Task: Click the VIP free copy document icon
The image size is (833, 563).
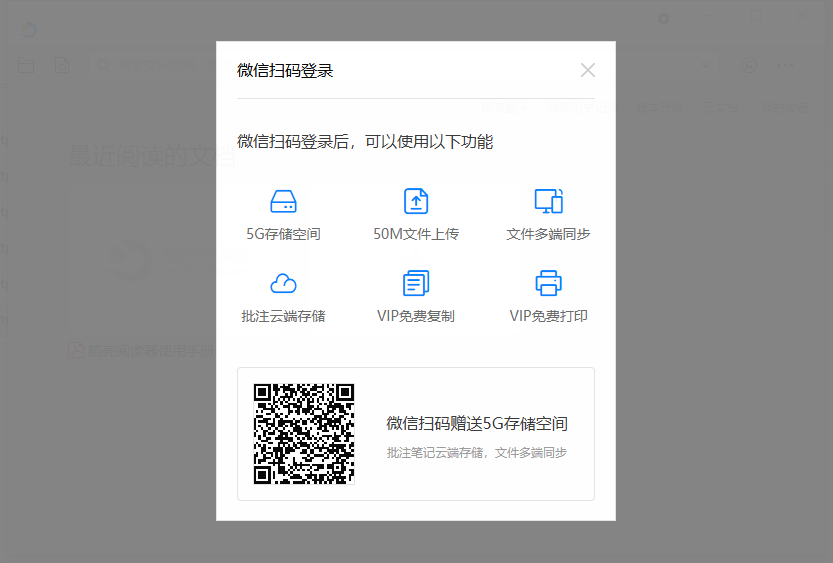Action: coord(416,283)
